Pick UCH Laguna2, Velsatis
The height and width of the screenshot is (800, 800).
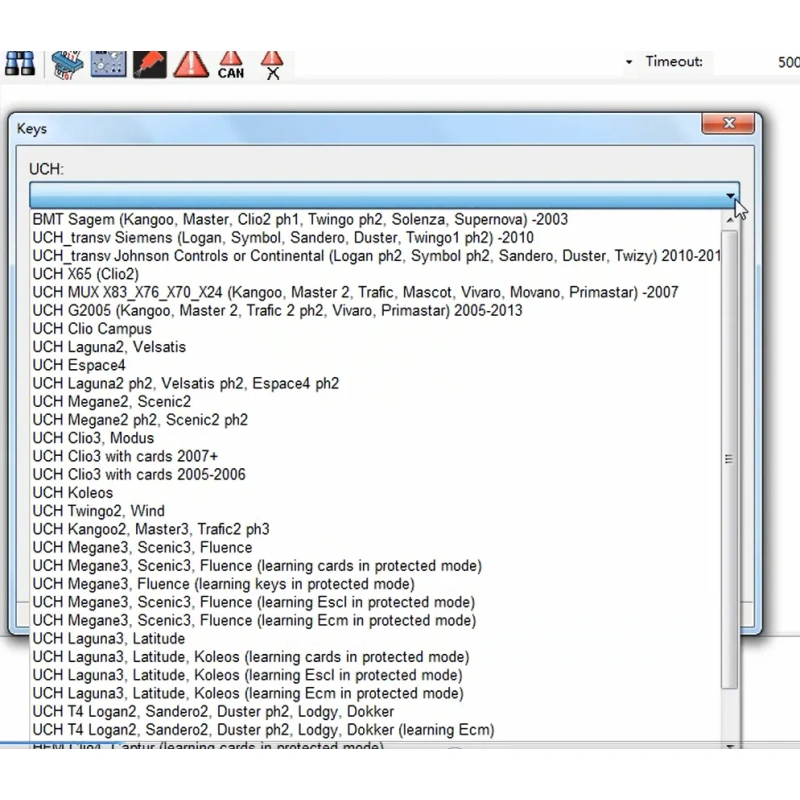(x=376, y=347)
